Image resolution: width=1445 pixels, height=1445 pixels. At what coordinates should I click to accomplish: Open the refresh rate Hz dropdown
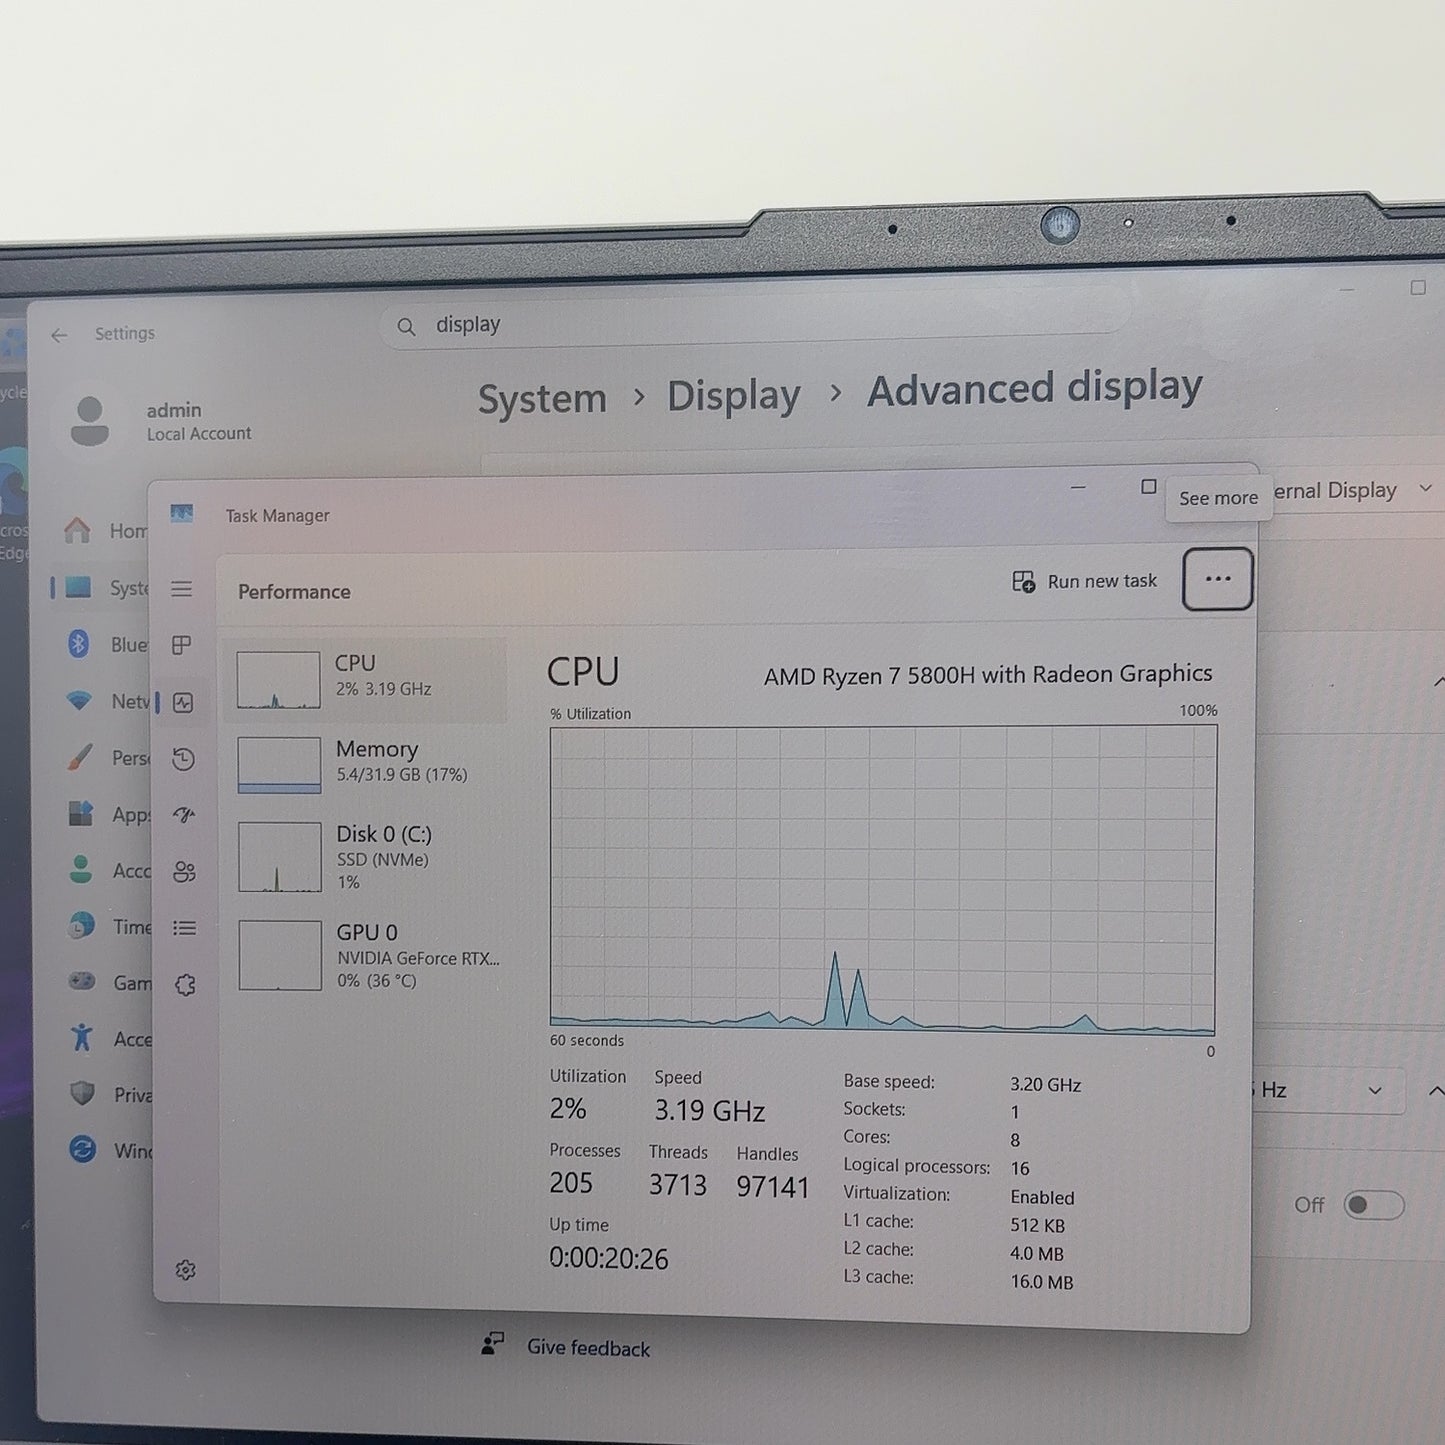1330,1090
